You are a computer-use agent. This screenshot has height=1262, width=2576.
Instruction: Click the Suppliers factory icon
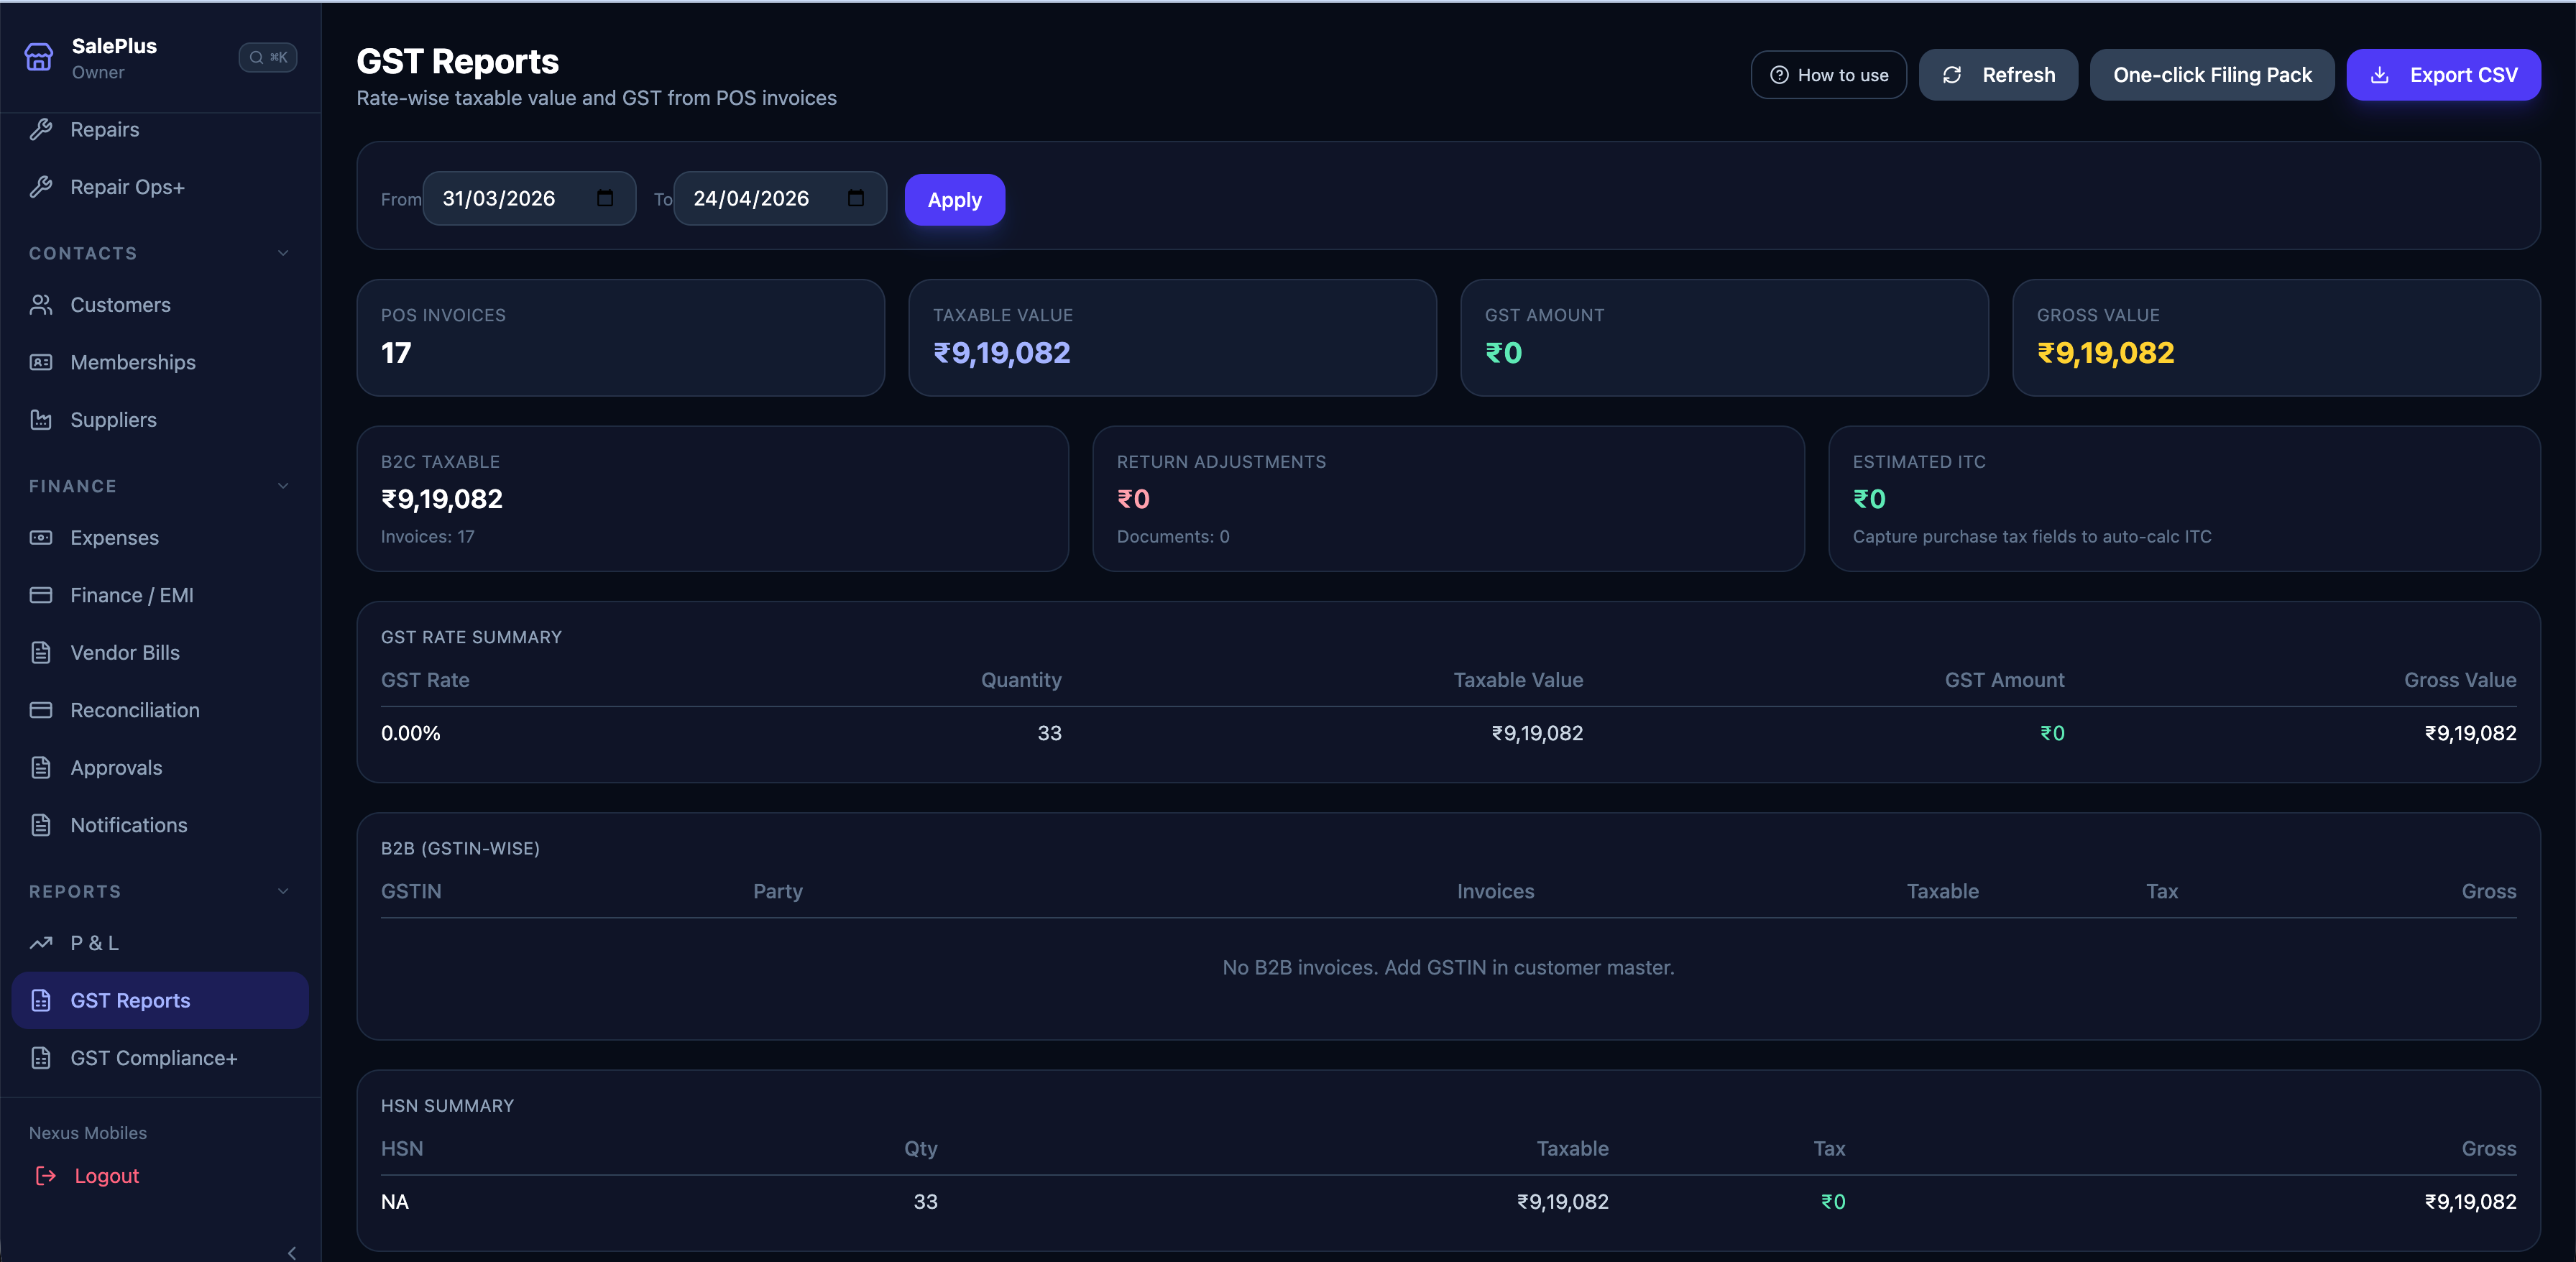point(41,420)
